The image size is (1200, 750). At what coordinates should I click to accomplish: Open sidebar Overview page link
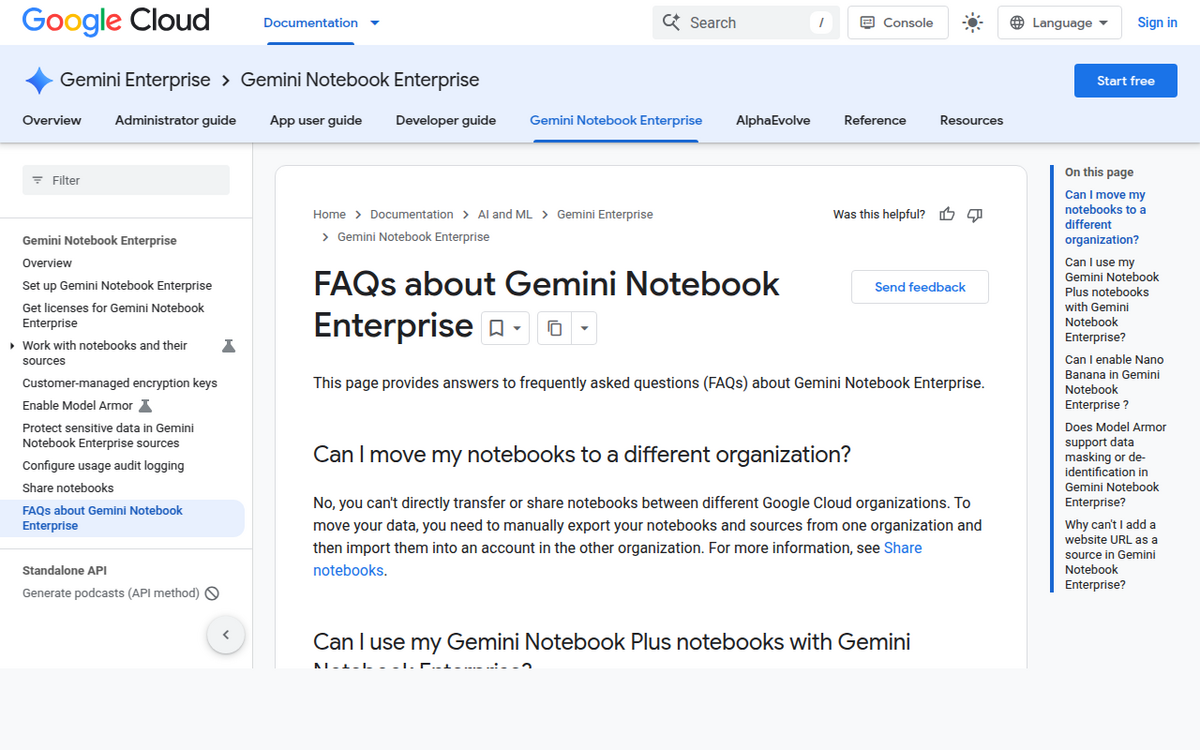(47, 264)
